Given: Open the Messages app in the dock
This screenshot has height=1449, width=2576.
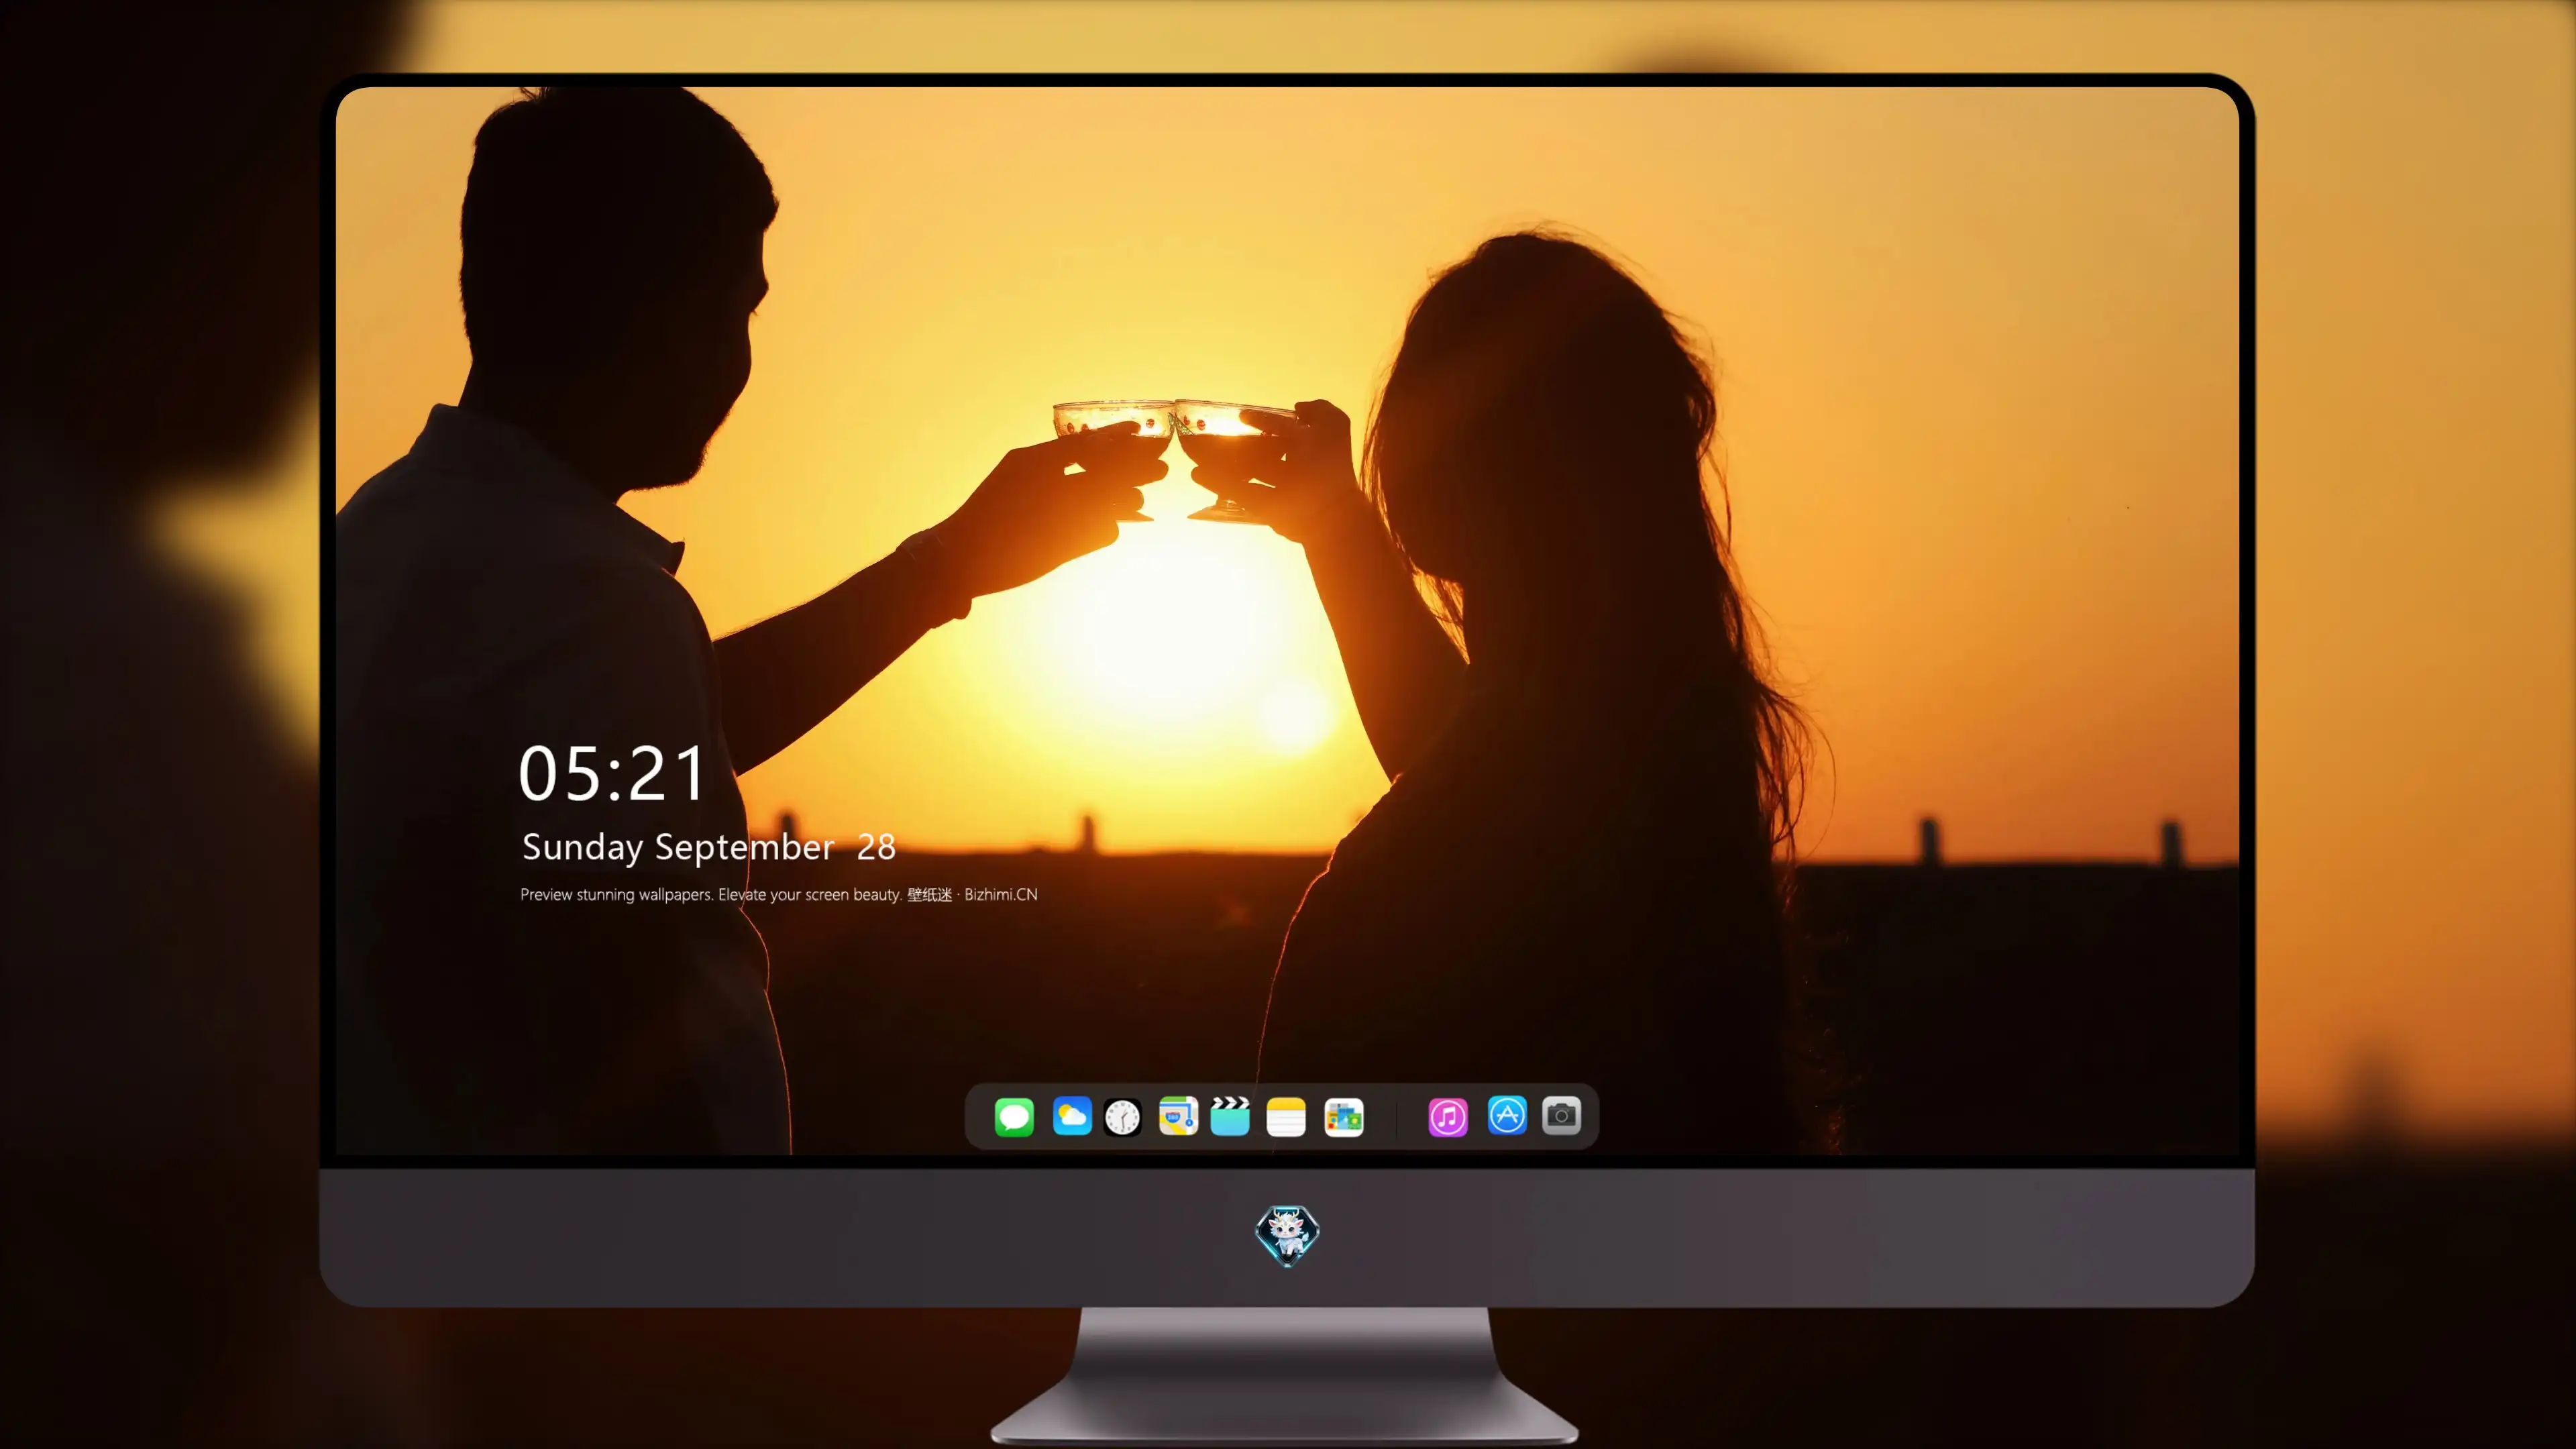Looking at the screenshot, I should (1014, 1116).
